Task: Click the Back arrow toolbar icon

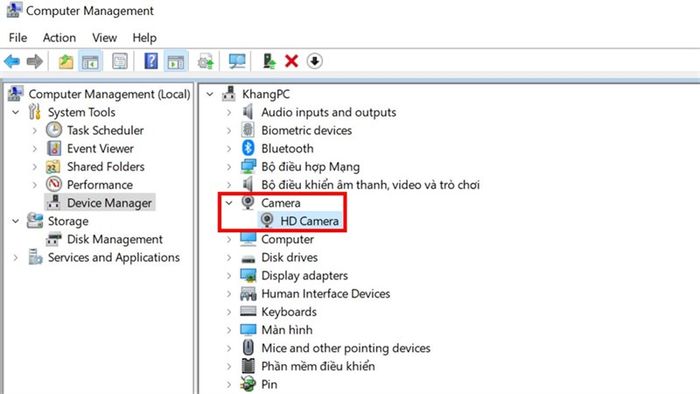Action: click(x=12, y=61)
